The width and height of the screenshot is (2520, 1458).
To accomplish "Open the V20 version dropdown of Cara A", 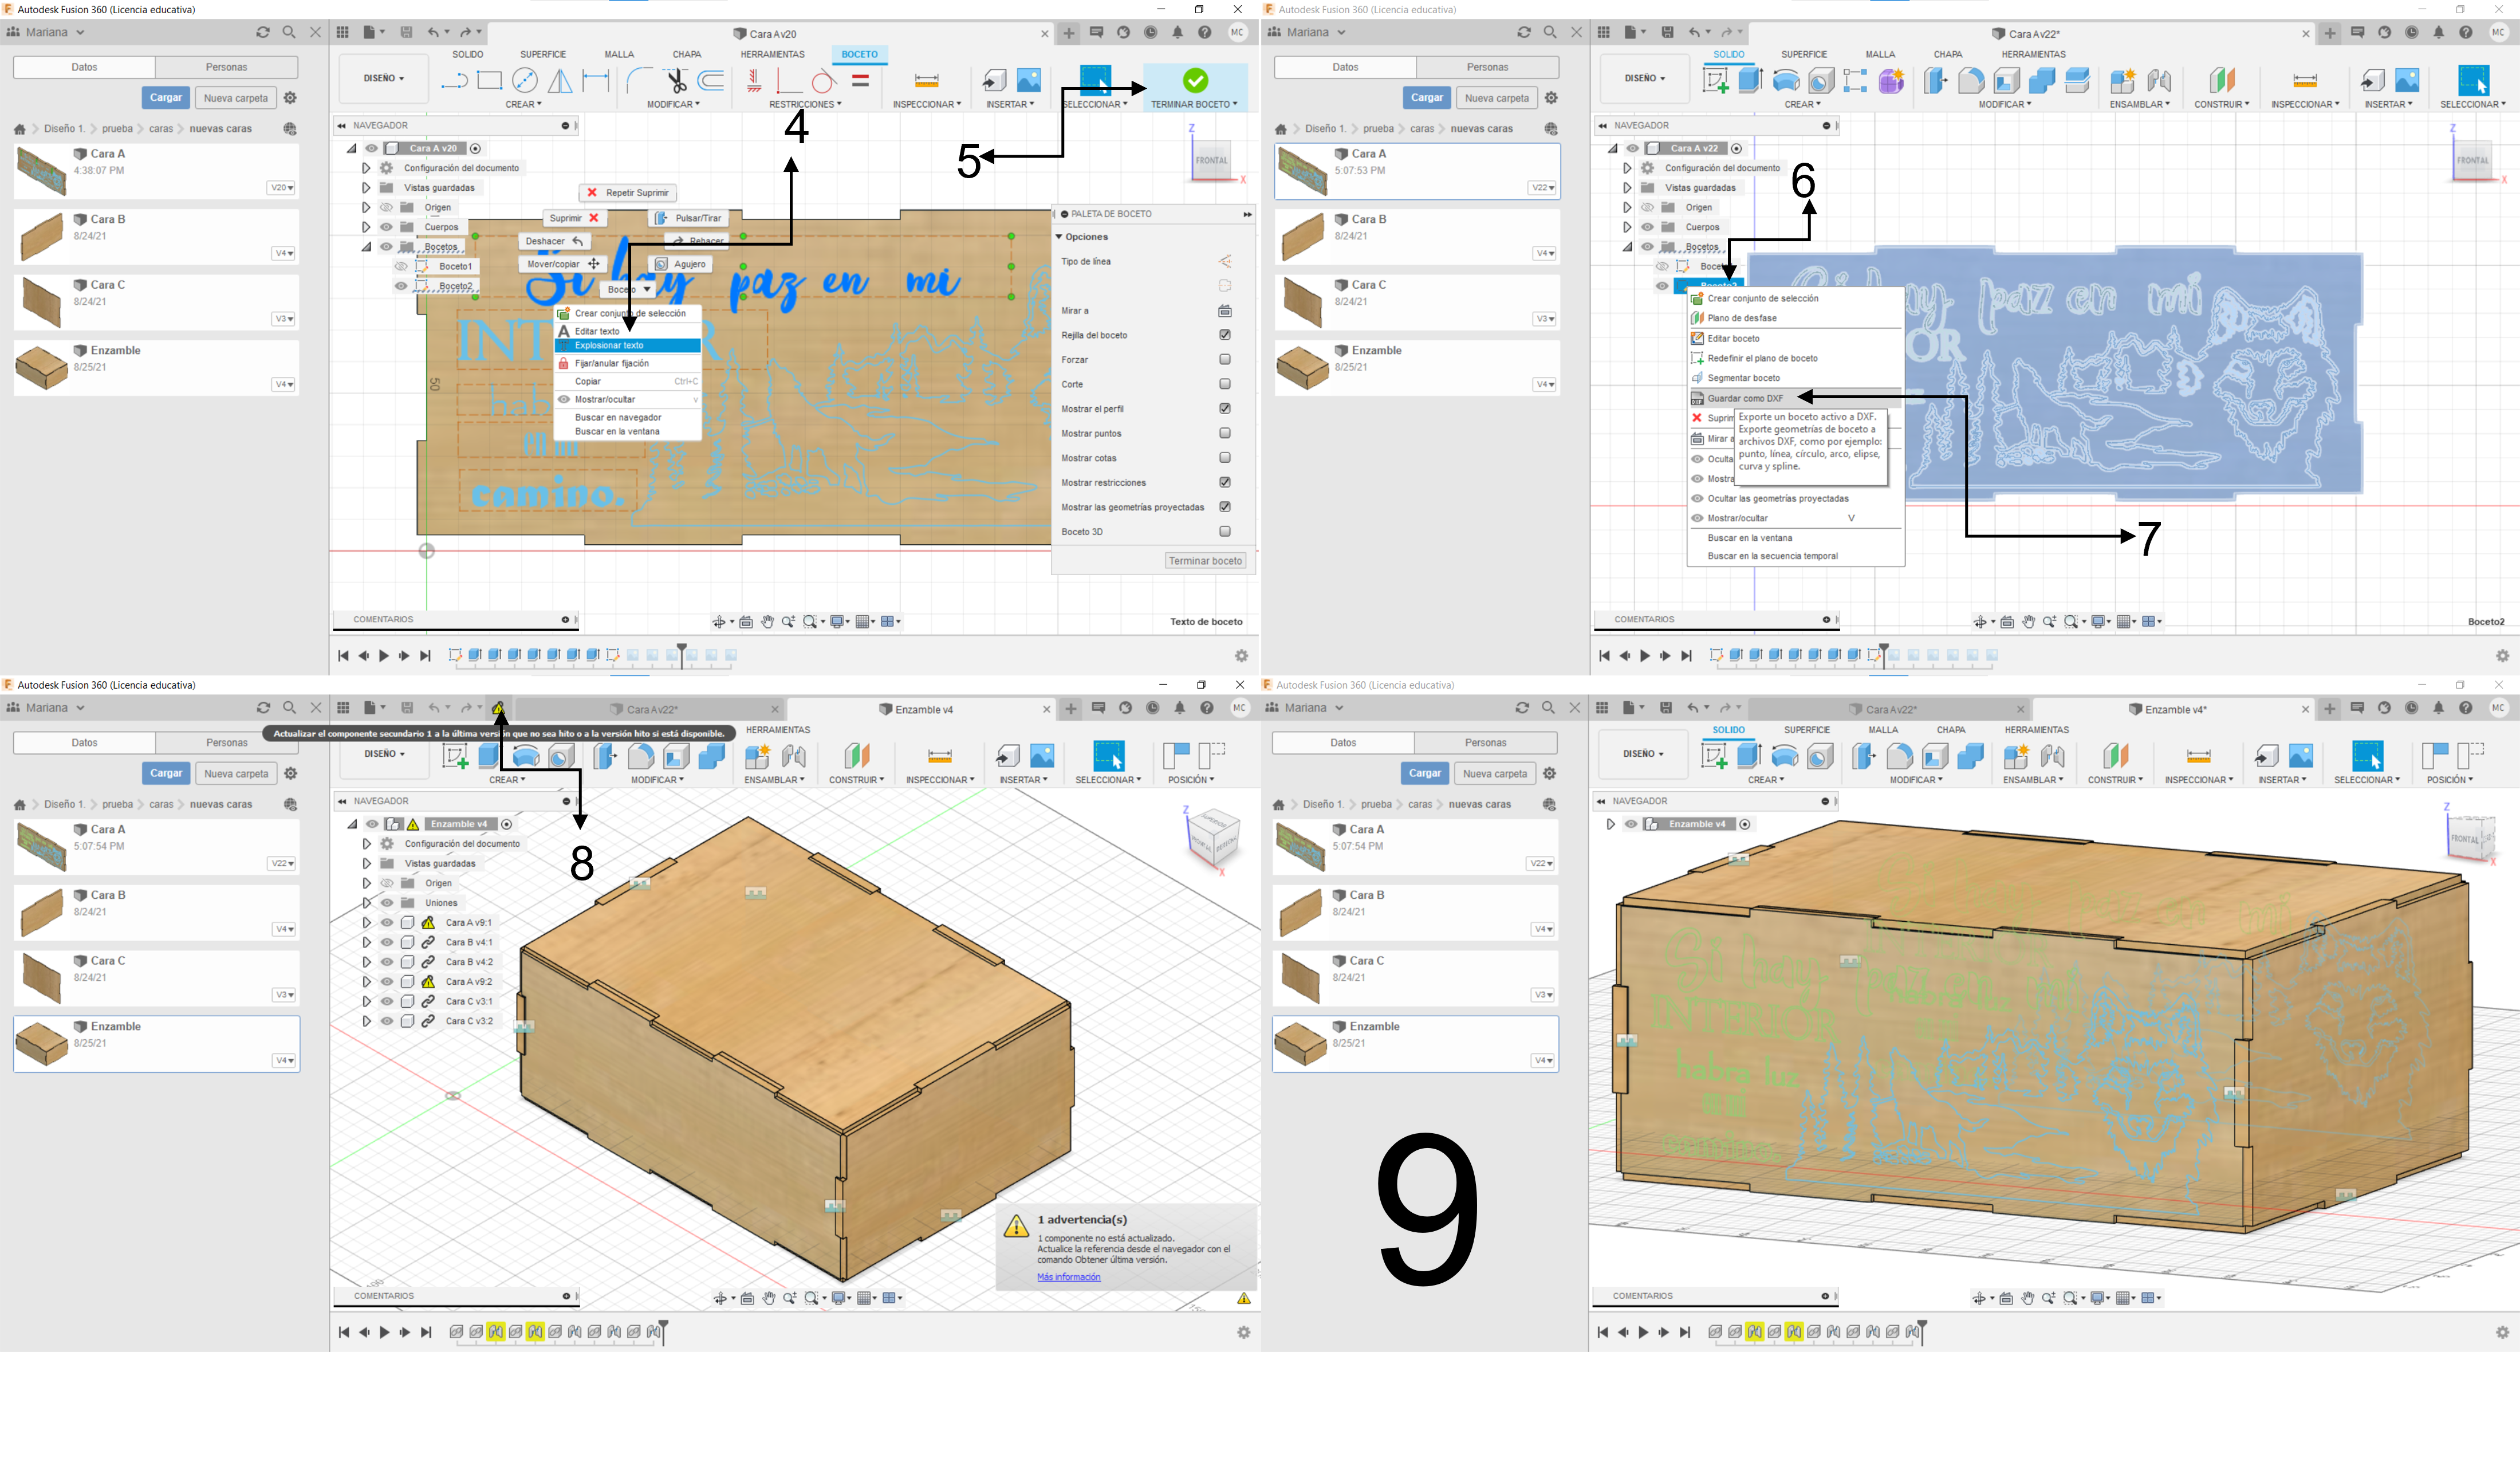I will (x=281, y=188).
